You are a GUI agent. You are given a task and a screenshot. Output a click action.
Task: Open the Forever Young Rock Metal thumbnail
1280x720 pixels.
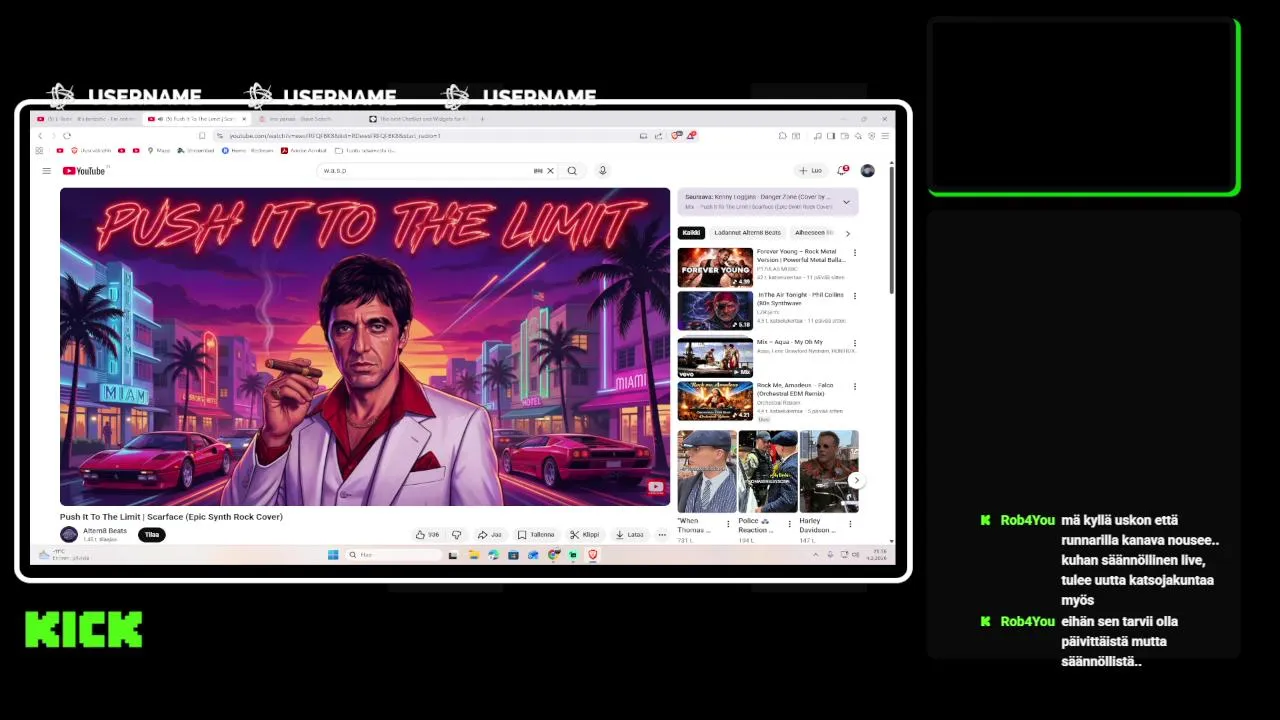coord(715,268)
